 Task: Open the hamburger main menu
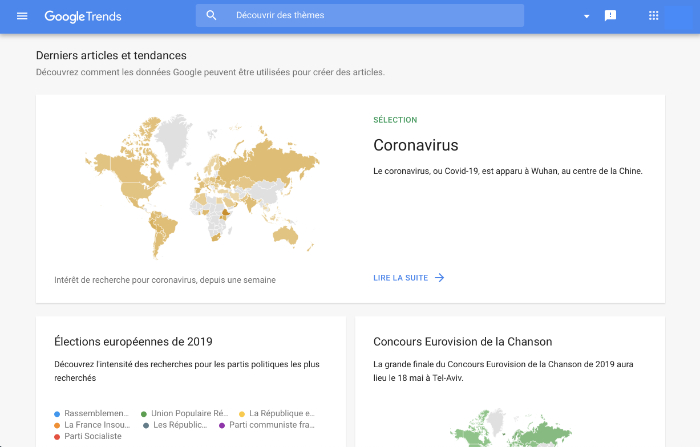(22, 16)
